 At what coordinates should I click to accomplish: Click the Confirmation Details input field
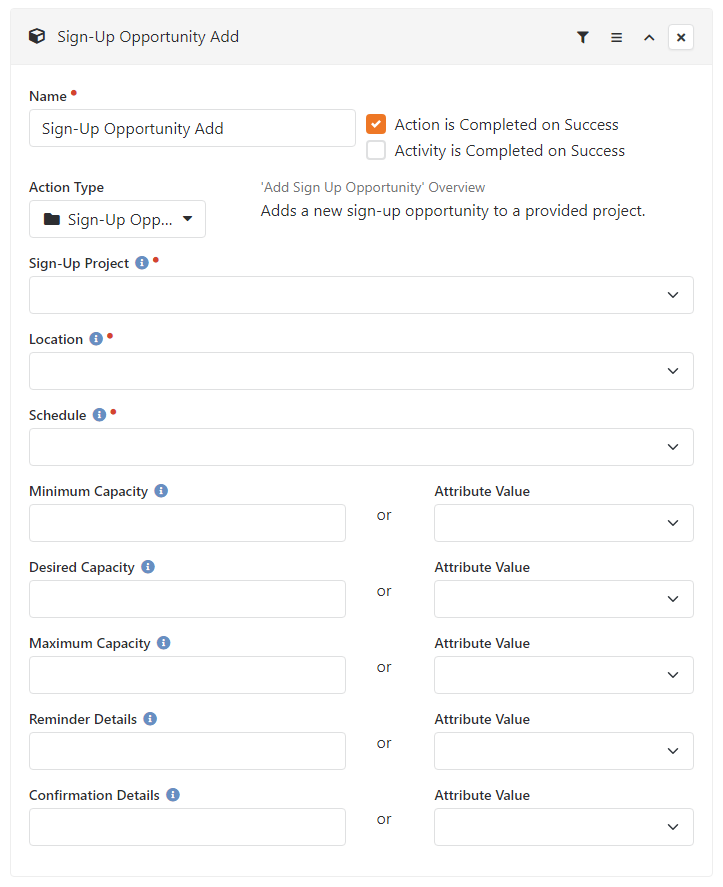[x=187, y=827]
